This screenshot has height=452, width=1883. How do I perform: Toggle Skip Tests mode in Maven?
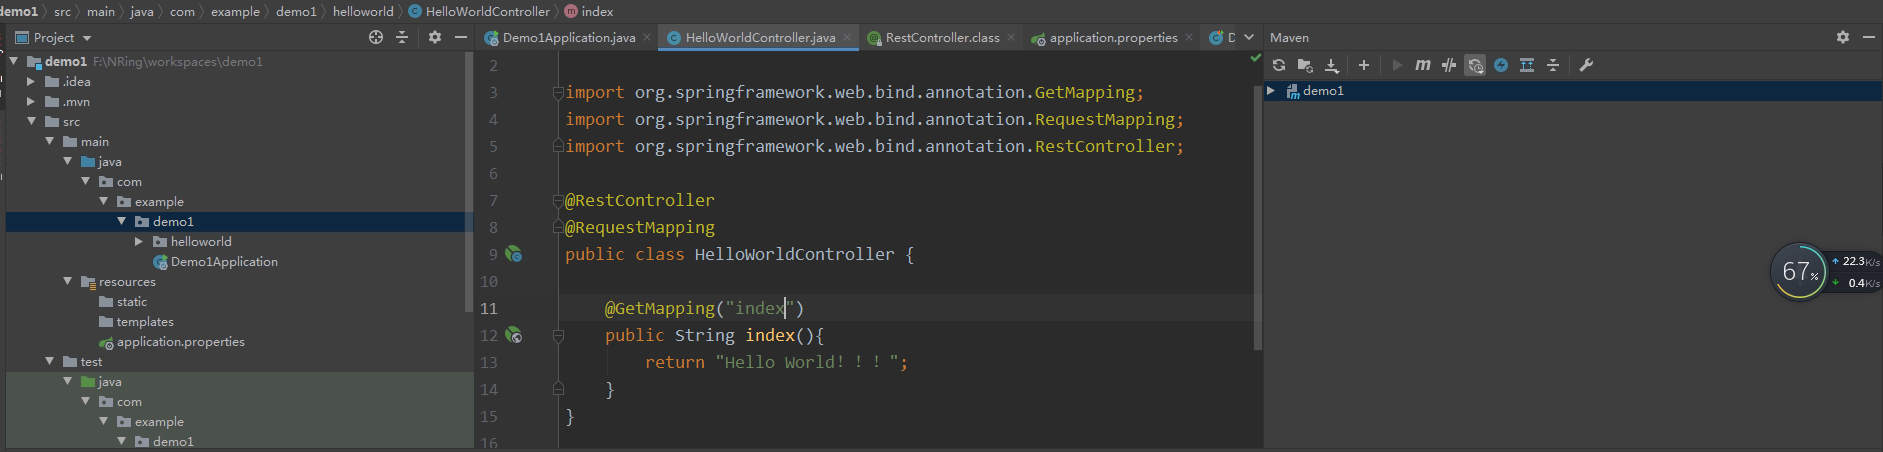tap(1501, 65)
